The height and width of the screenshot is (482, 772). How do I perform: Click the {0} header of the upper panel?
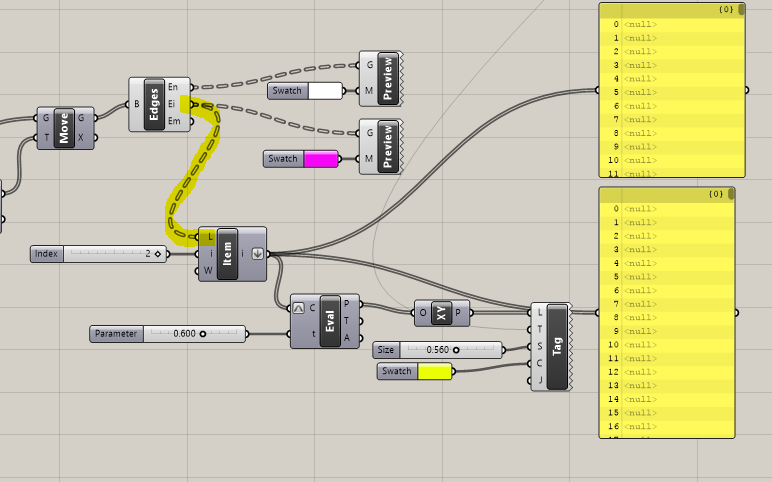727,9
